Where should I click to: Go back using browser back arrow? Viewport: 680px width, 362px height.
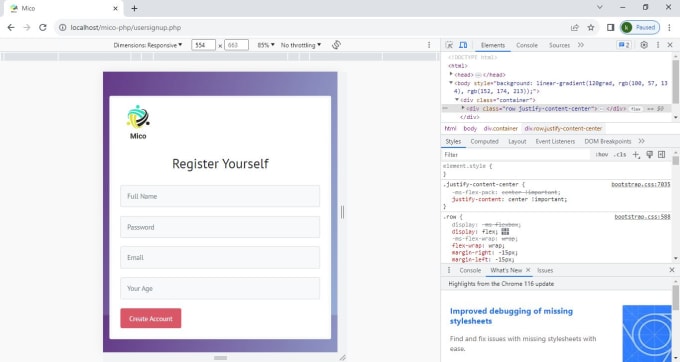11,27
